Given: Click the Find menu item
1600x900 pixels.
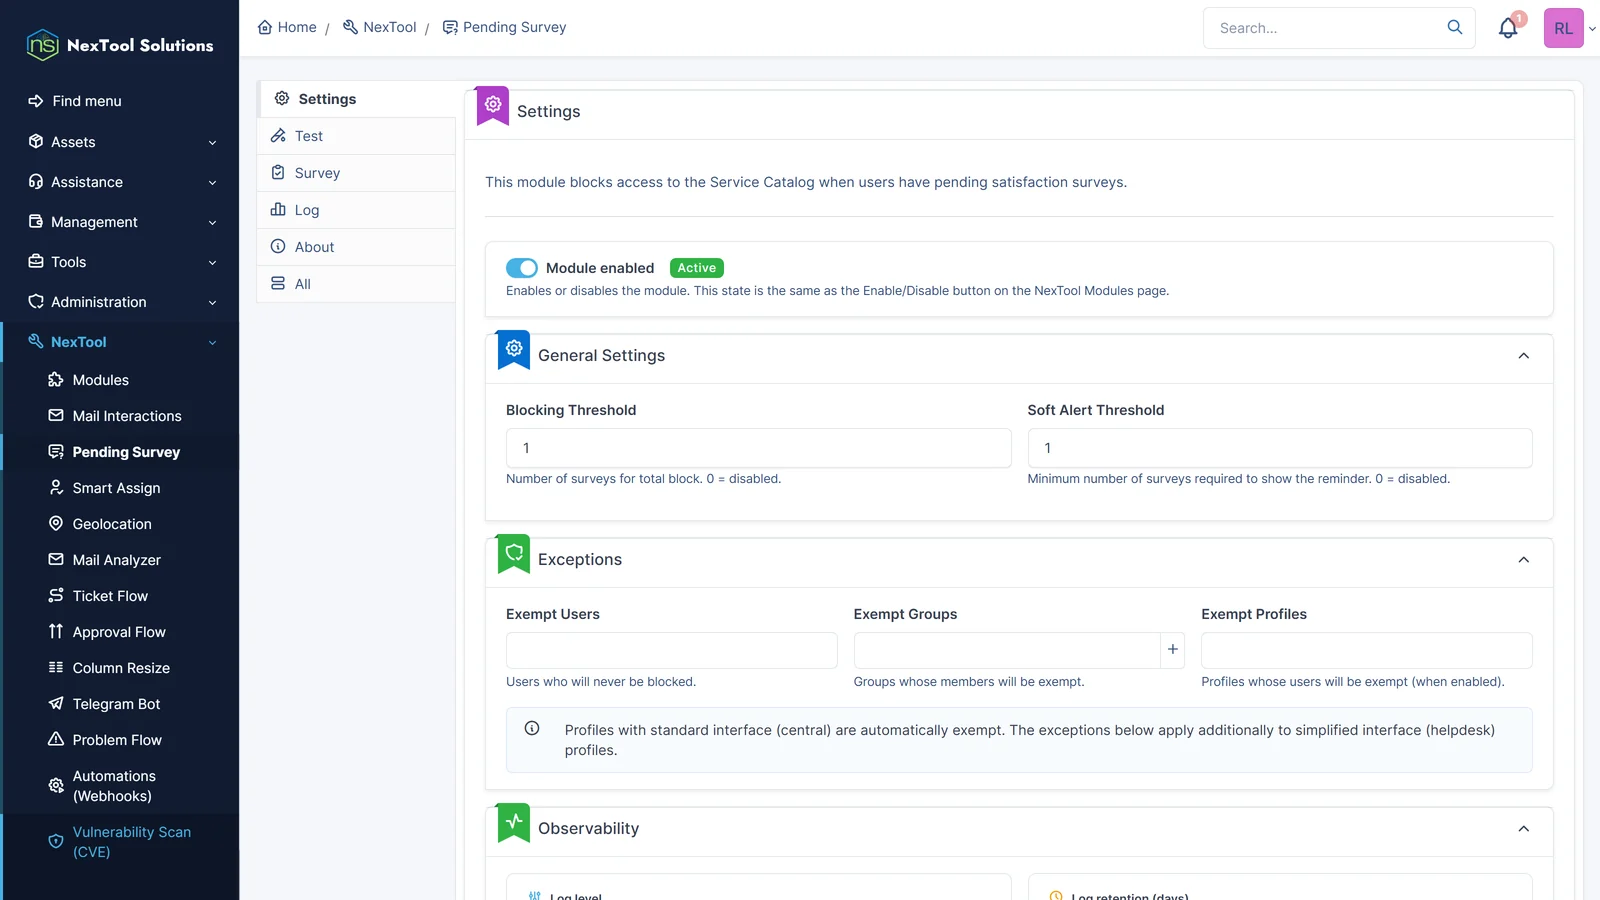Looking at the screenshot, I should [120, 101].
